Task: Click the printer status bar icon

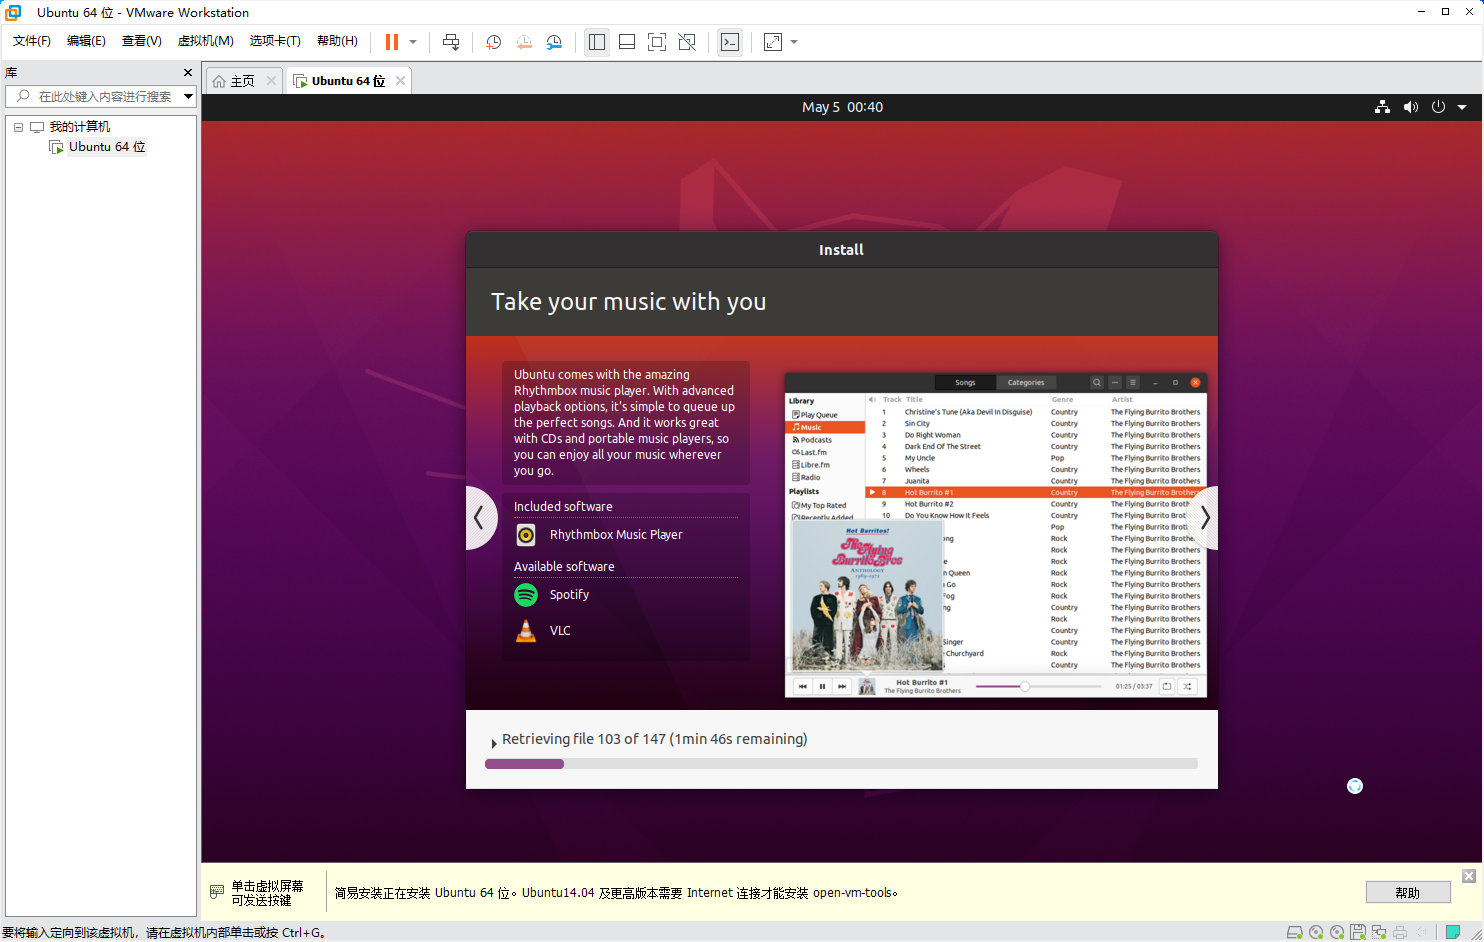Action: click(x=1400, y=932)
